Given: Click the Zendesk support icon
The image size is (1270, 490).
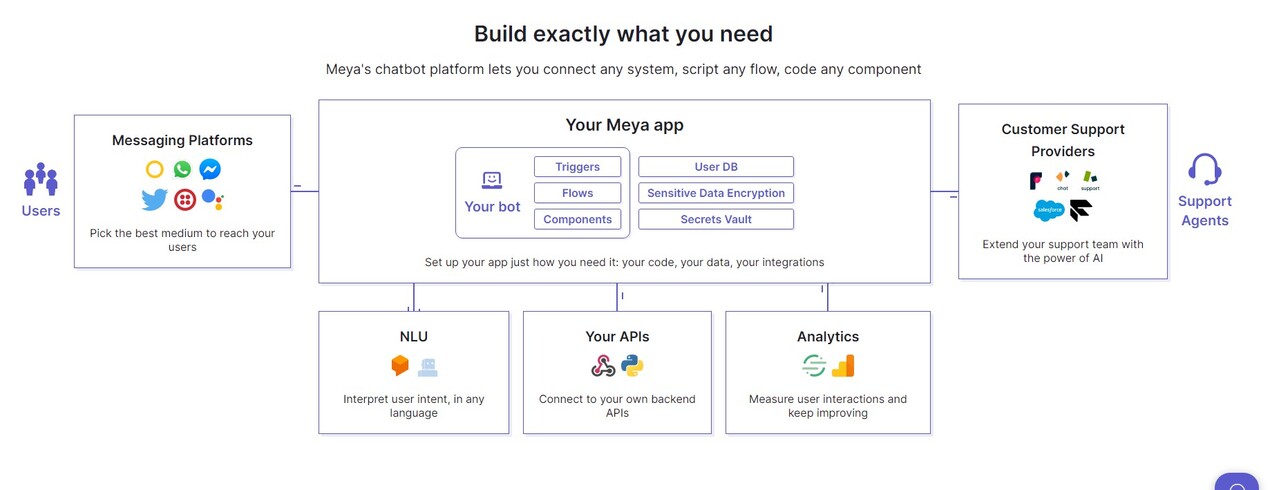Looking at the screenshot, I should pos(1090,180).
